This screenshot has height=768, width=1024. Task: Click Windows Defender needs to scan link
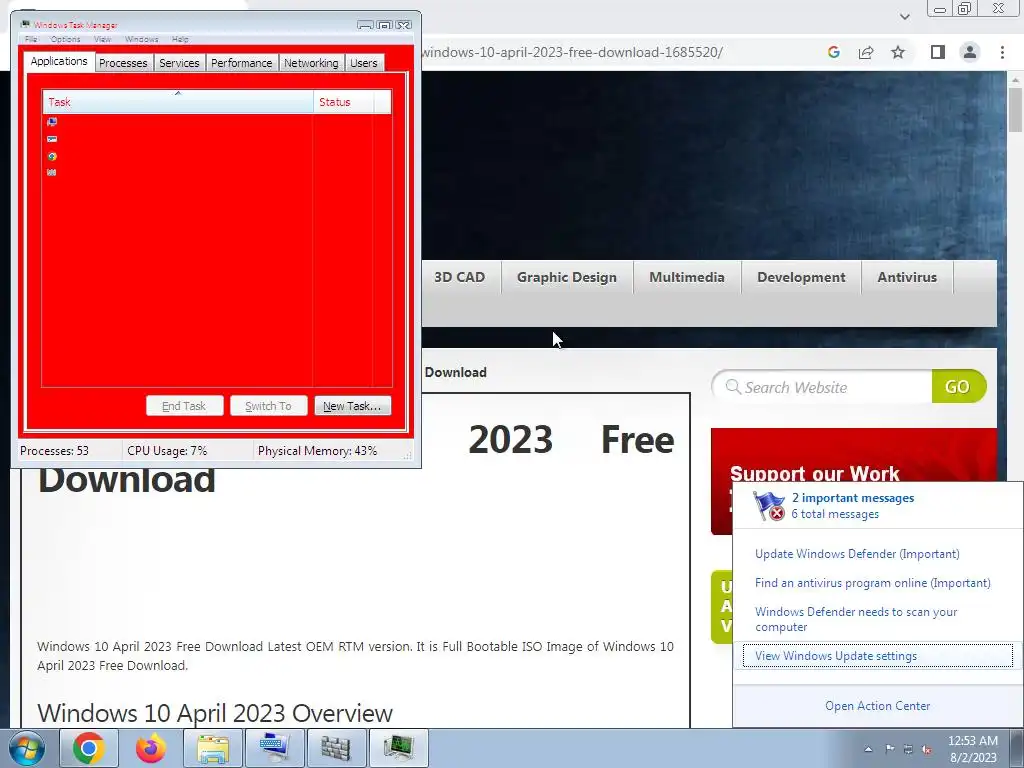click(x=856, y=619)
